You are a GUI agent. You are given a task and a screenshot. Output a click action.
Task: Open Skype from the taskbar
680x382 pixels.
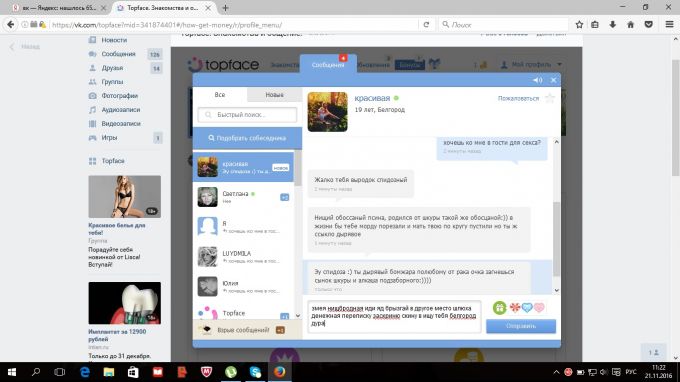pos(255,372)
